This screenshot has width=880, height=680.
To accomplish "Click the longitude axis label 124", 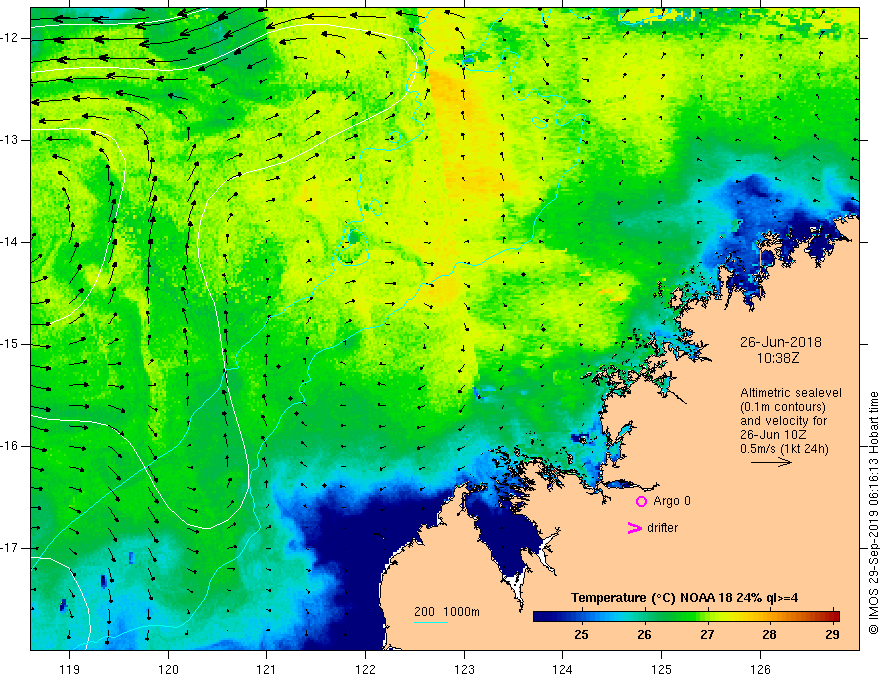I will pos(562,669).
